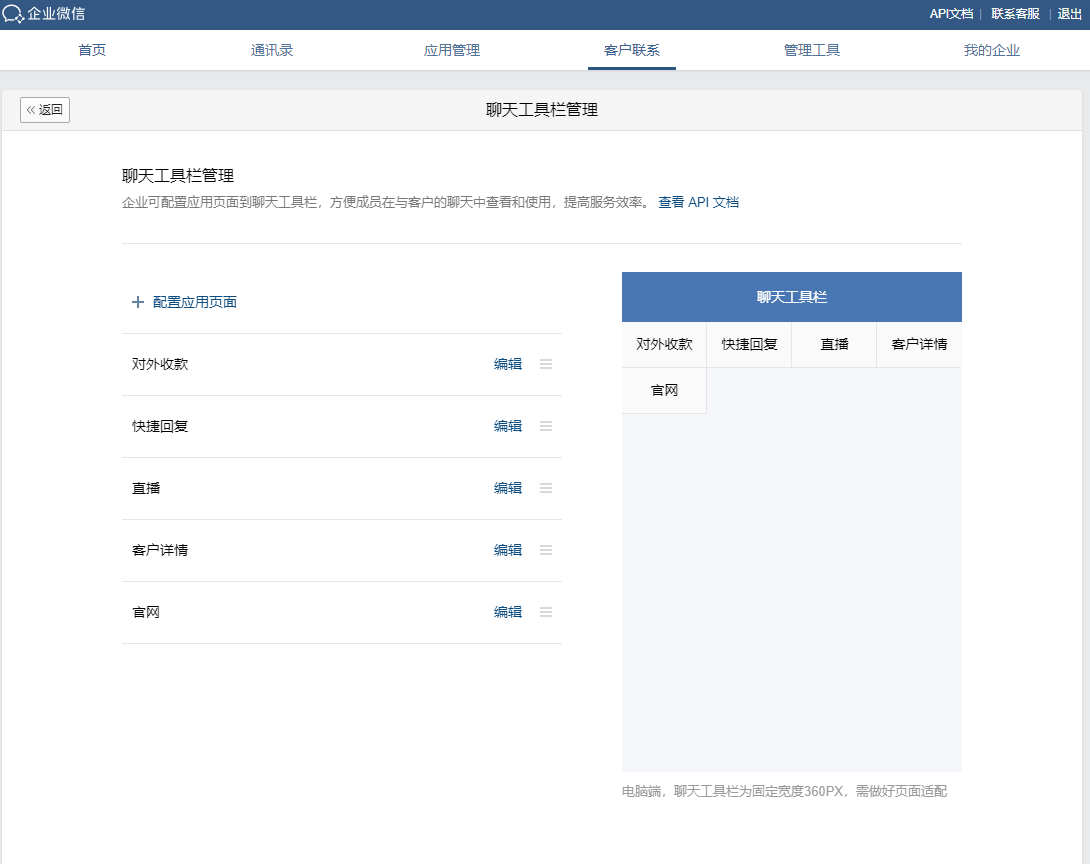
Task: Open the 管理工具 section
Action: (811, 49)
